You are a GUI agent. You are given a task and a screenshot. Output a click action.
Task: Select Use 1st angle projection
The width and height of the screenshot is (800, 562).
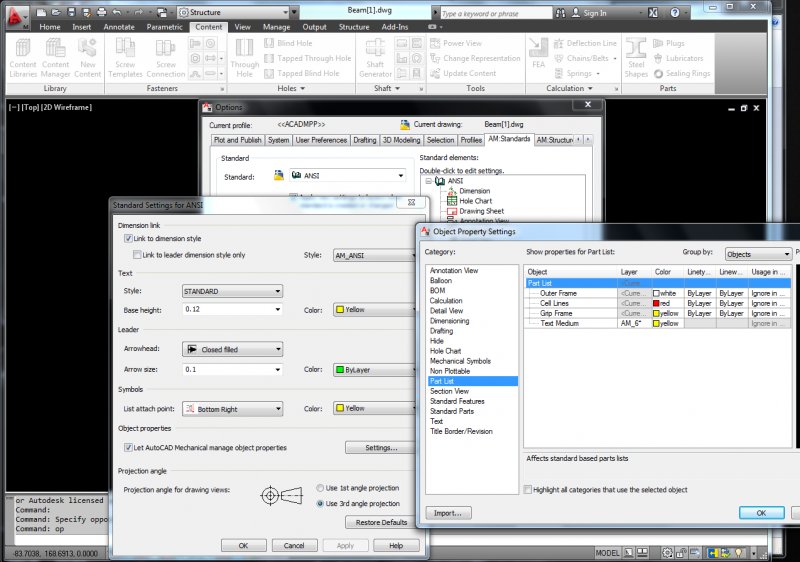(x=320, y=488)
